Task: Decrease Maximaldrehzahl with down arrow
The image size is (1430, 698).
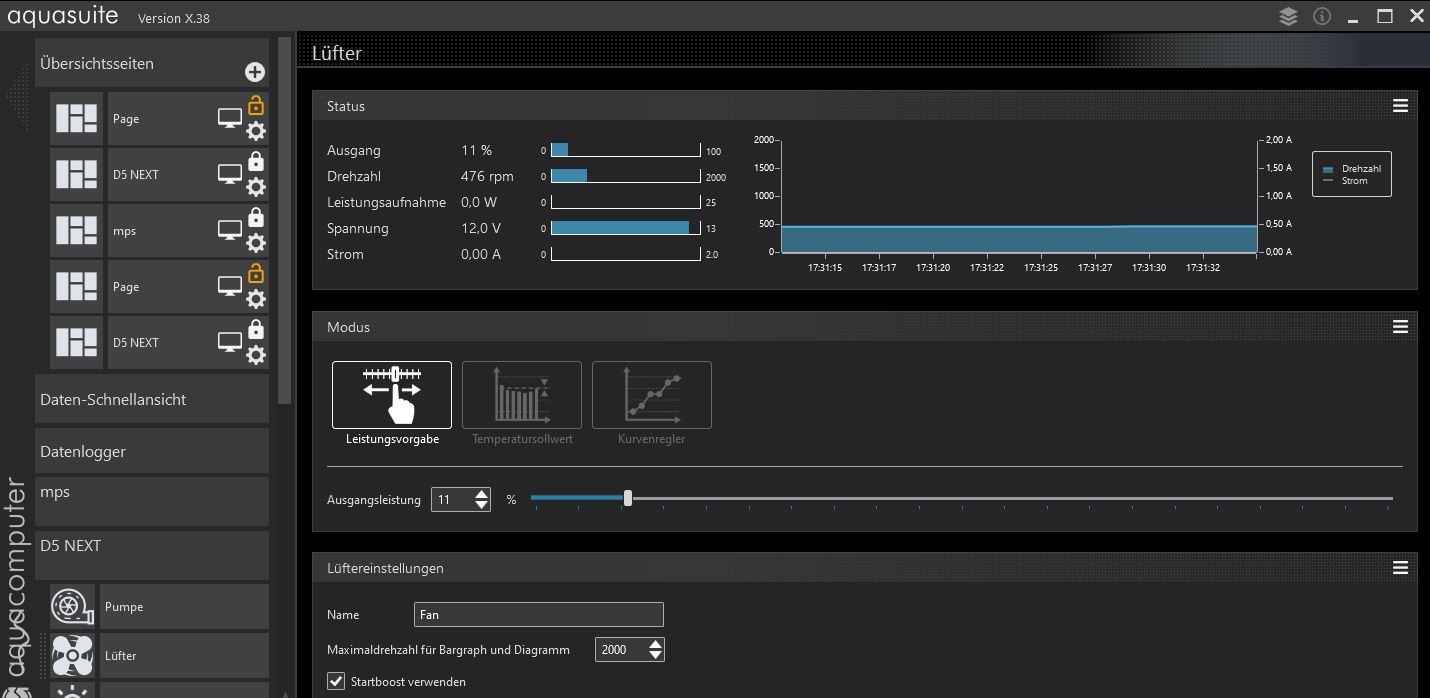Action: (655, 655)
